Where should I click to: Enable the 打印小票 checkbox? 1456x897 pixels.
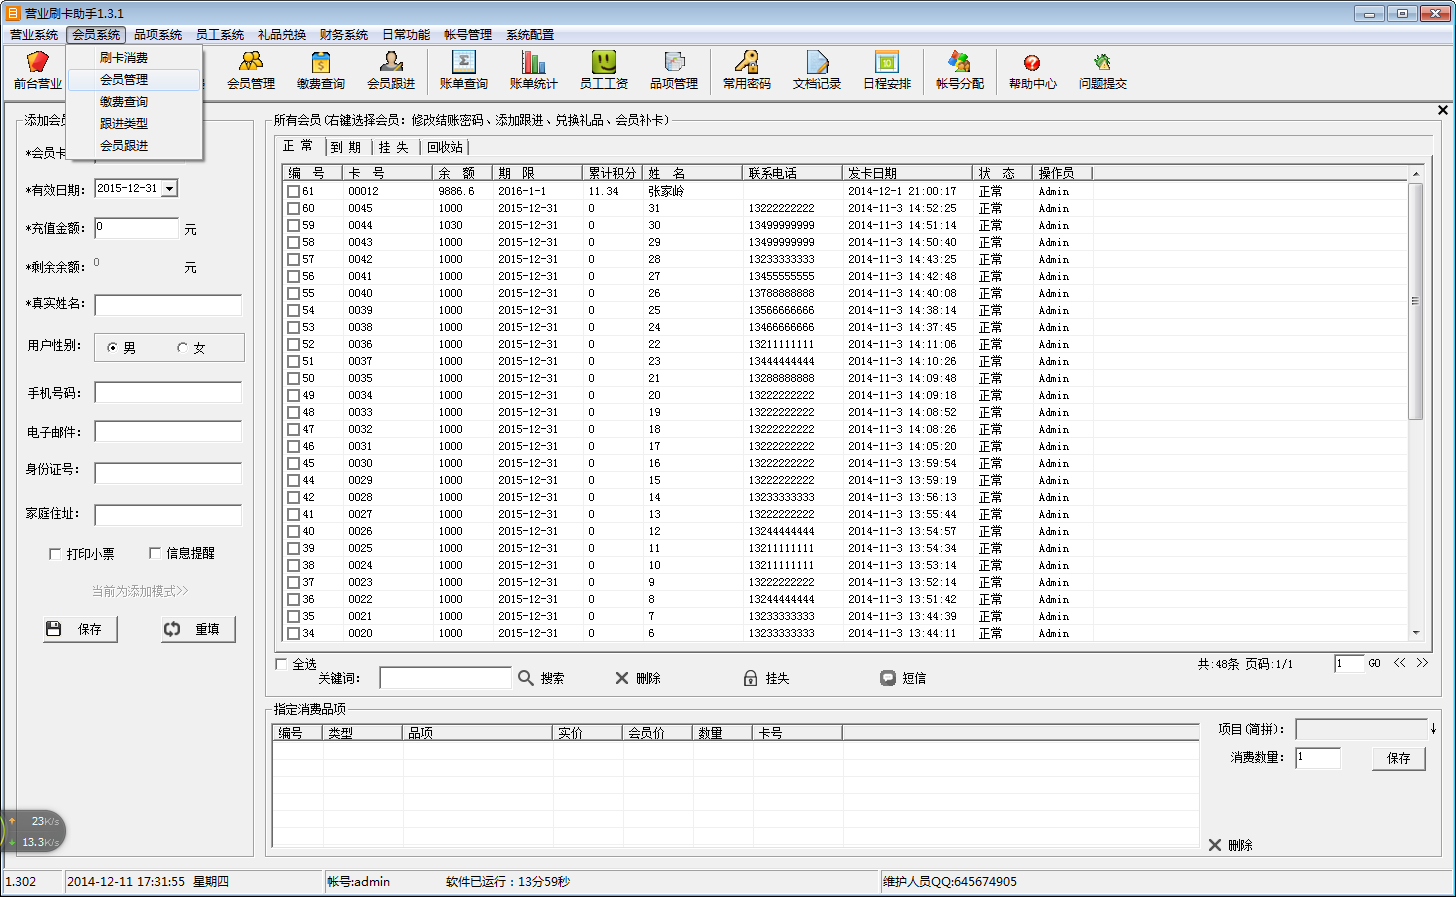pyautogui.click(x=55, y=553)
